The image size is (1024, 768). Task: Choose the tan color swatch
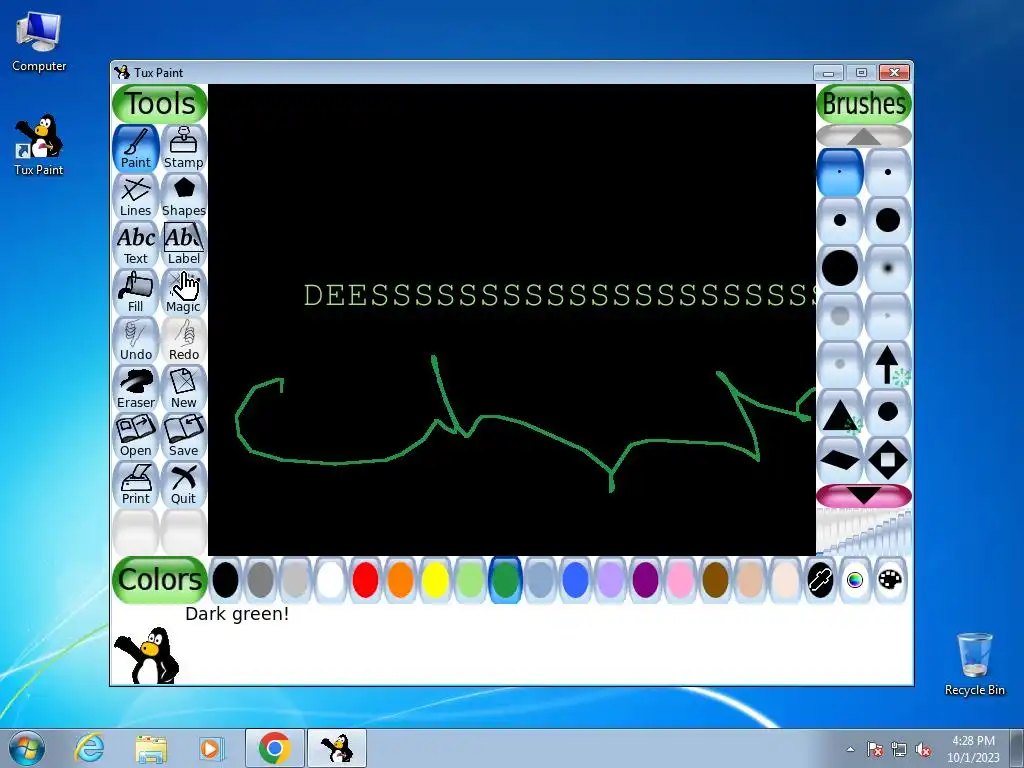point(750,580)
